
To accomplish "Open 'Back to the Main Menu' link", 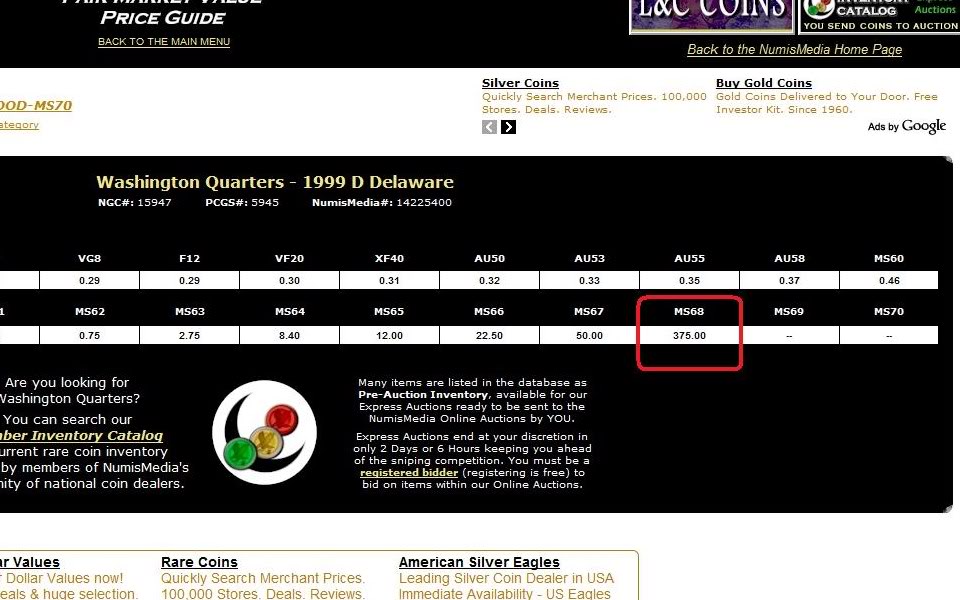I will 164,42.
